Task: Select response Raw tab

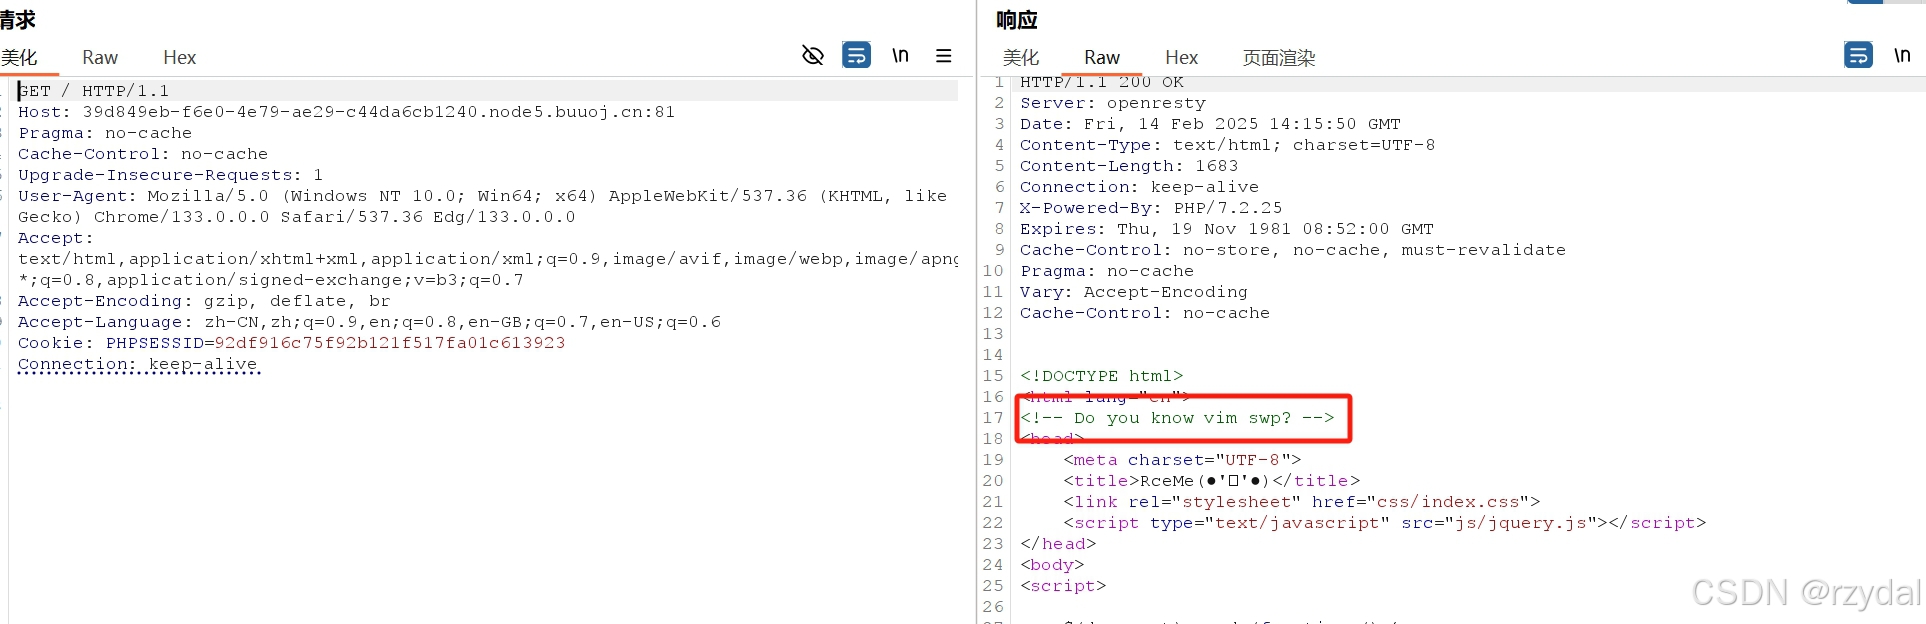Action: point(1102,57)
